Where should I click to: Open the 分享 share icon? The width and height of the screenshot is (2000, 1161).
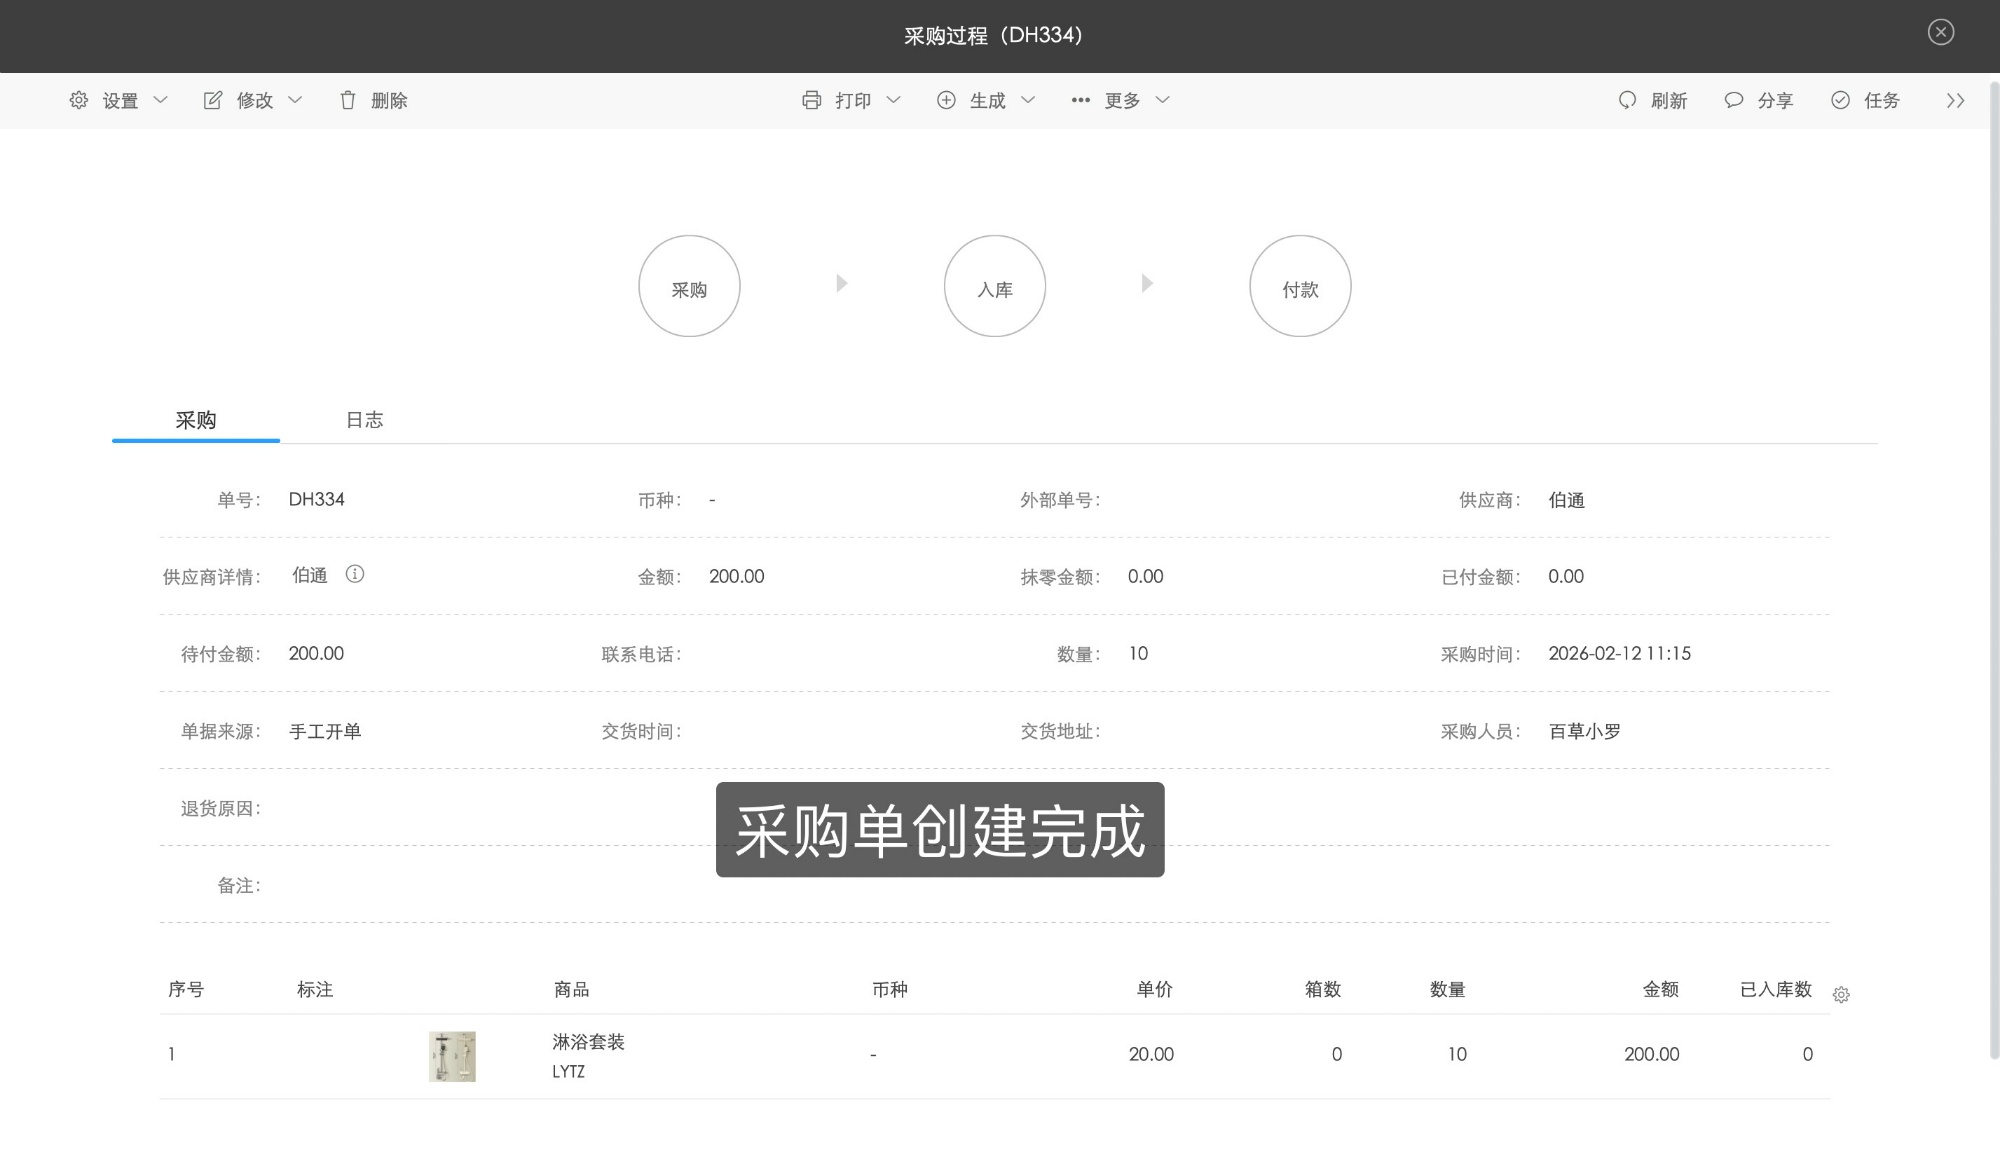tap(1732, 100)
